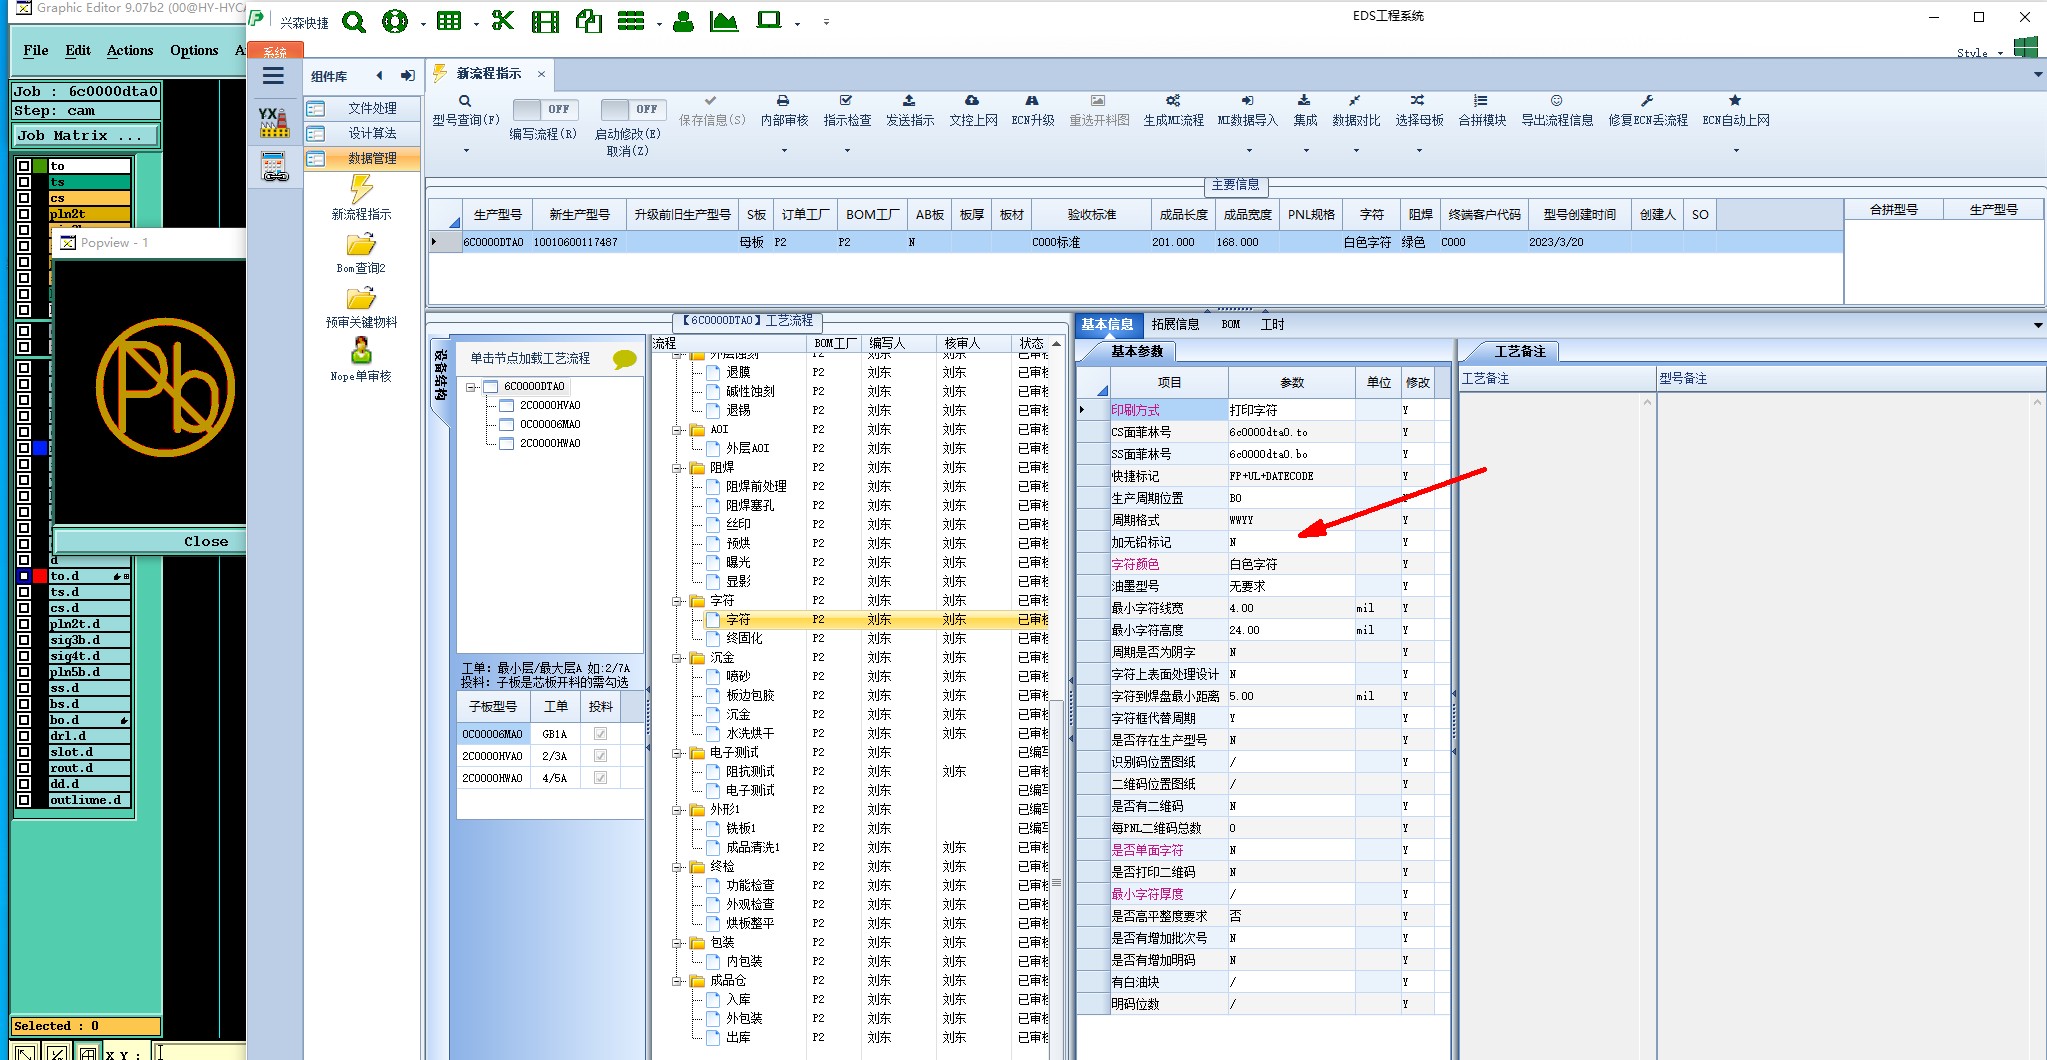Open dropdown arrow under 指示检查
This screenshot has width=2047, height=1060.
click(847, 151)
